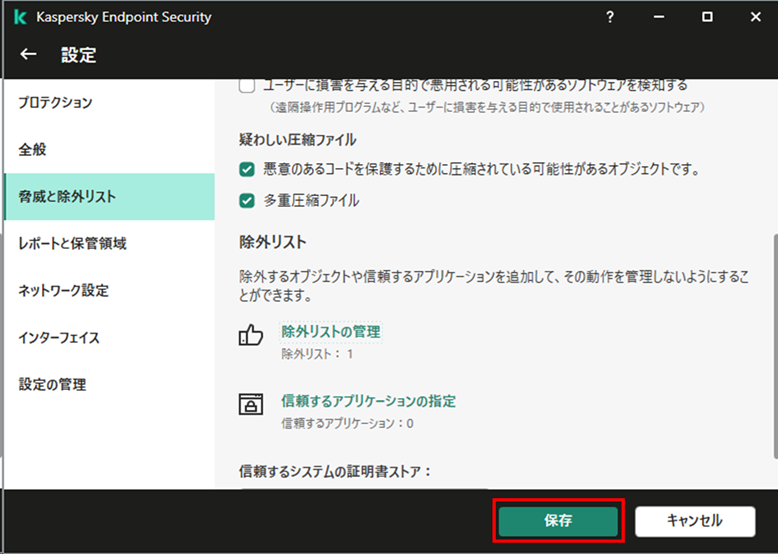
Task: Click the 信頼するシステムの証明書ストア: label
Action: 335,471
